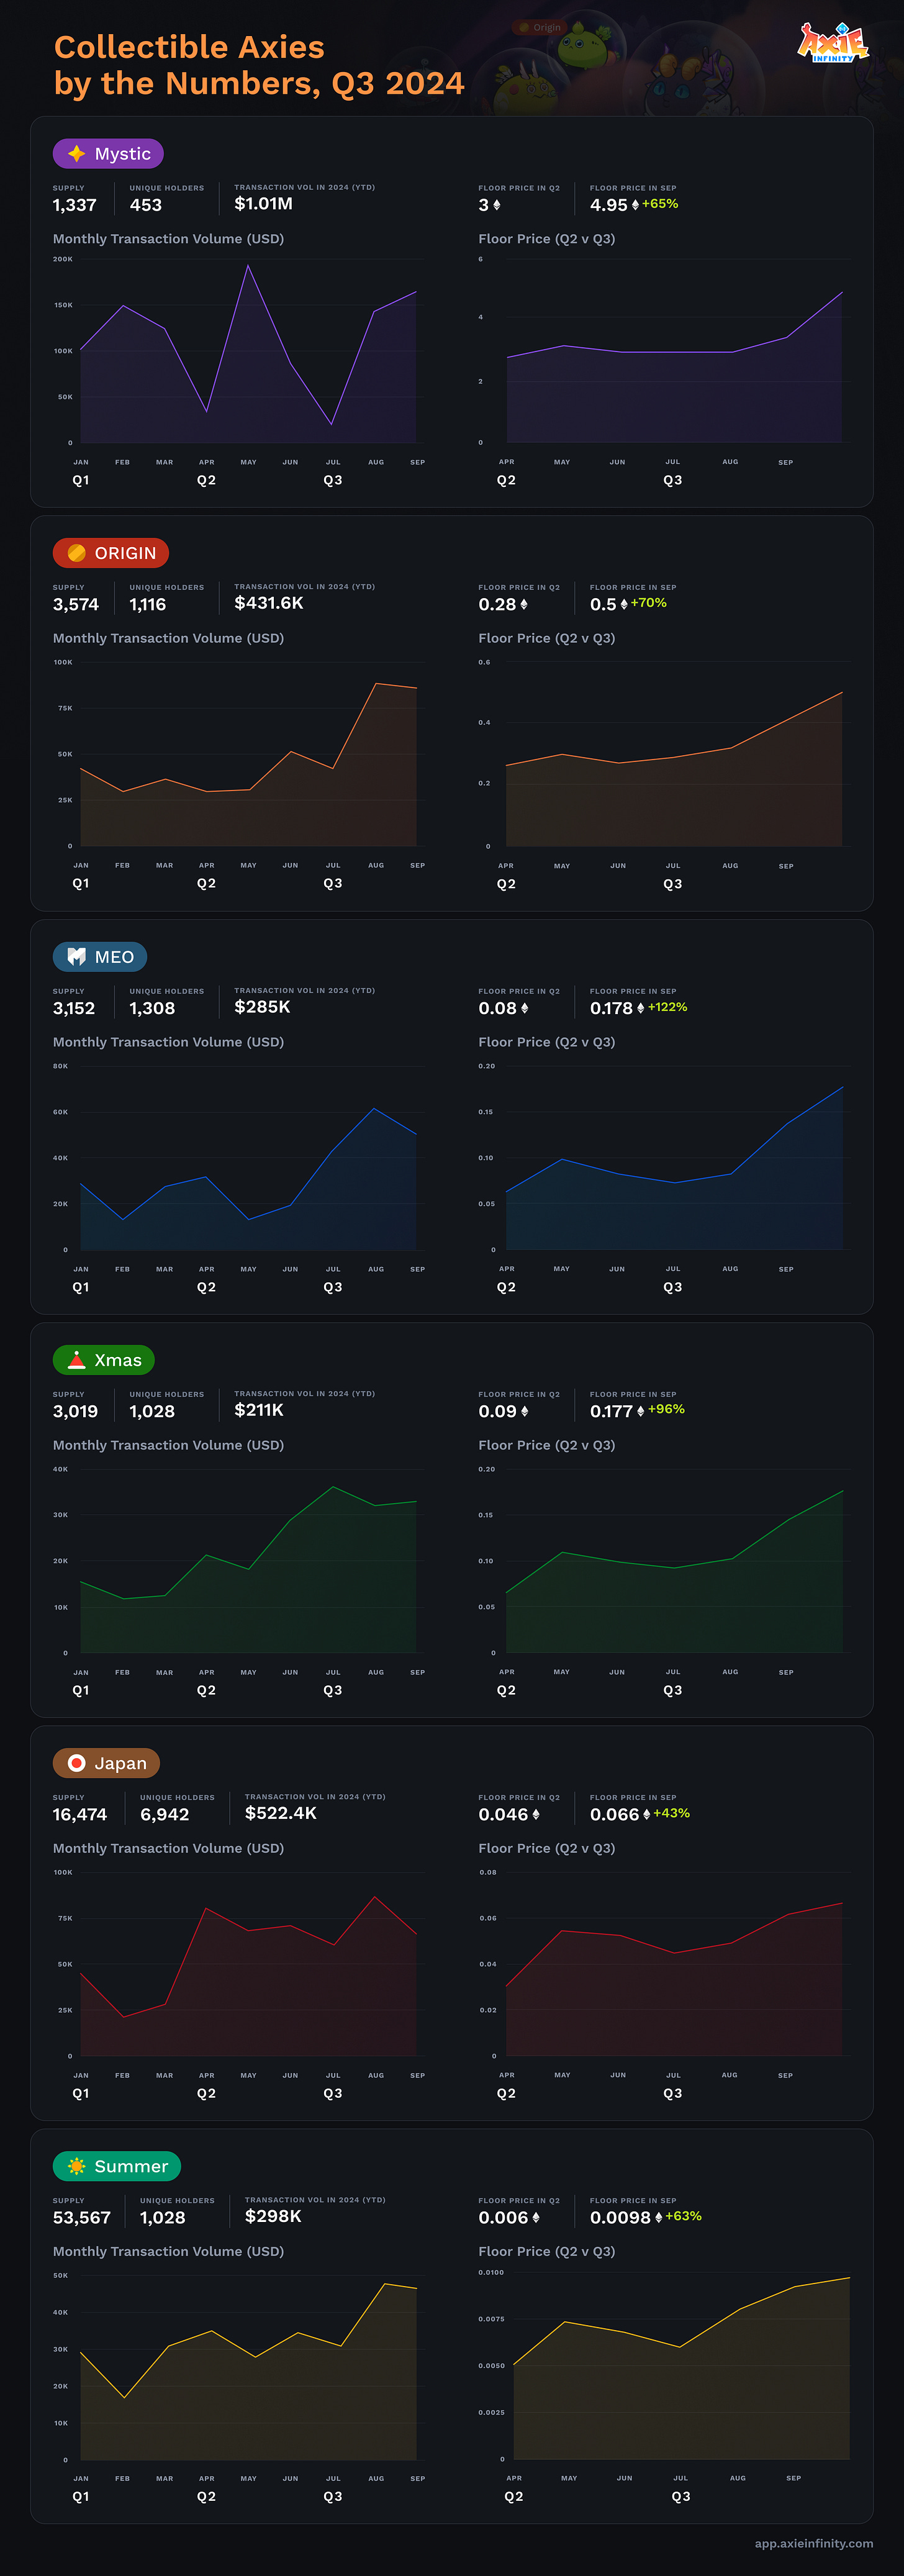
Task: Click Mystic supply value 1,337
Action: click(75, 205)
